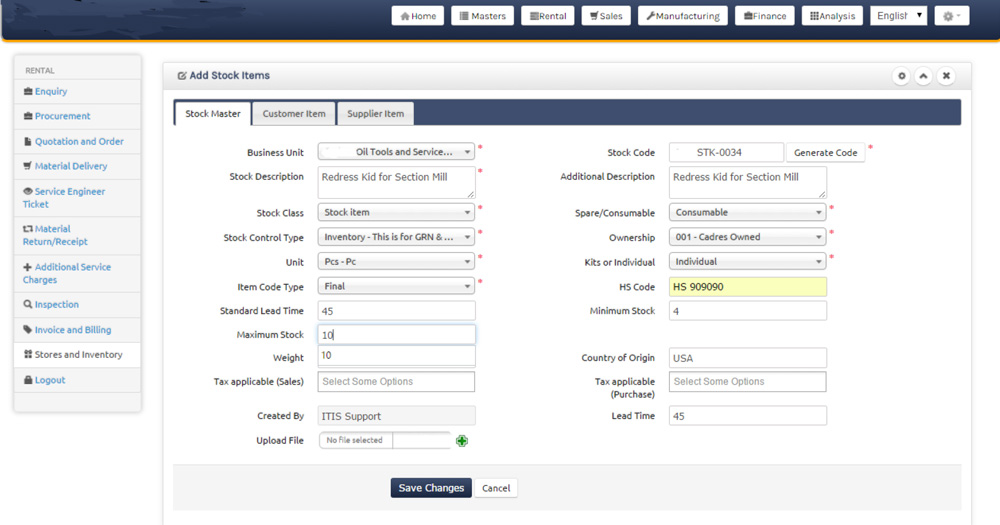Open the top-right settings gear menu
This screenshot has width=1000, height=525.
(951, 16)
